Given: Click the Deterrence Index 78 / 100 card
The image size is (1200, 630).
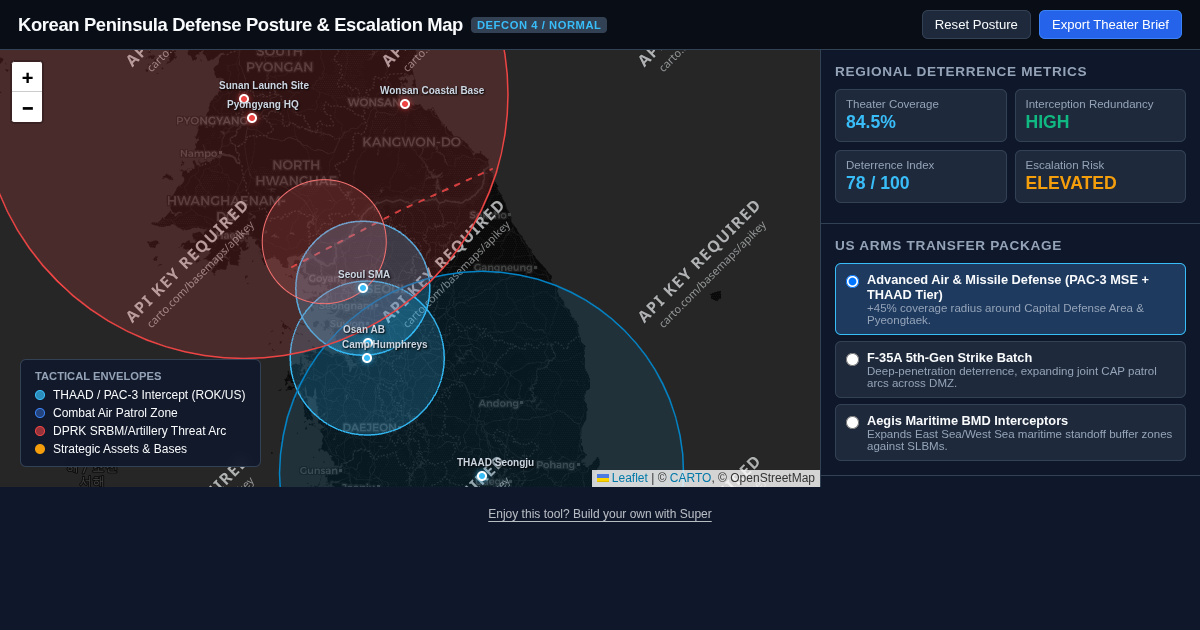Looking at the screenshot, I should coord(921,177).
